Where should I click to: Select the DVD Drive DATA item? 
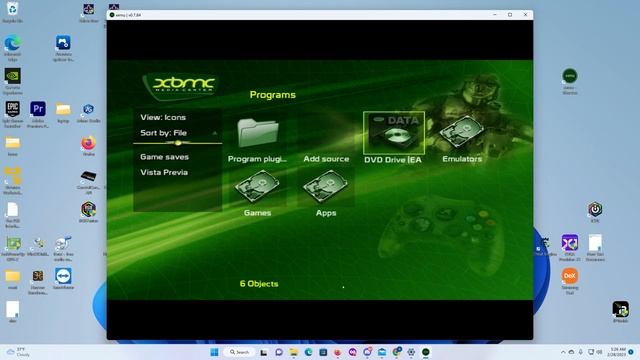[394, 133]
